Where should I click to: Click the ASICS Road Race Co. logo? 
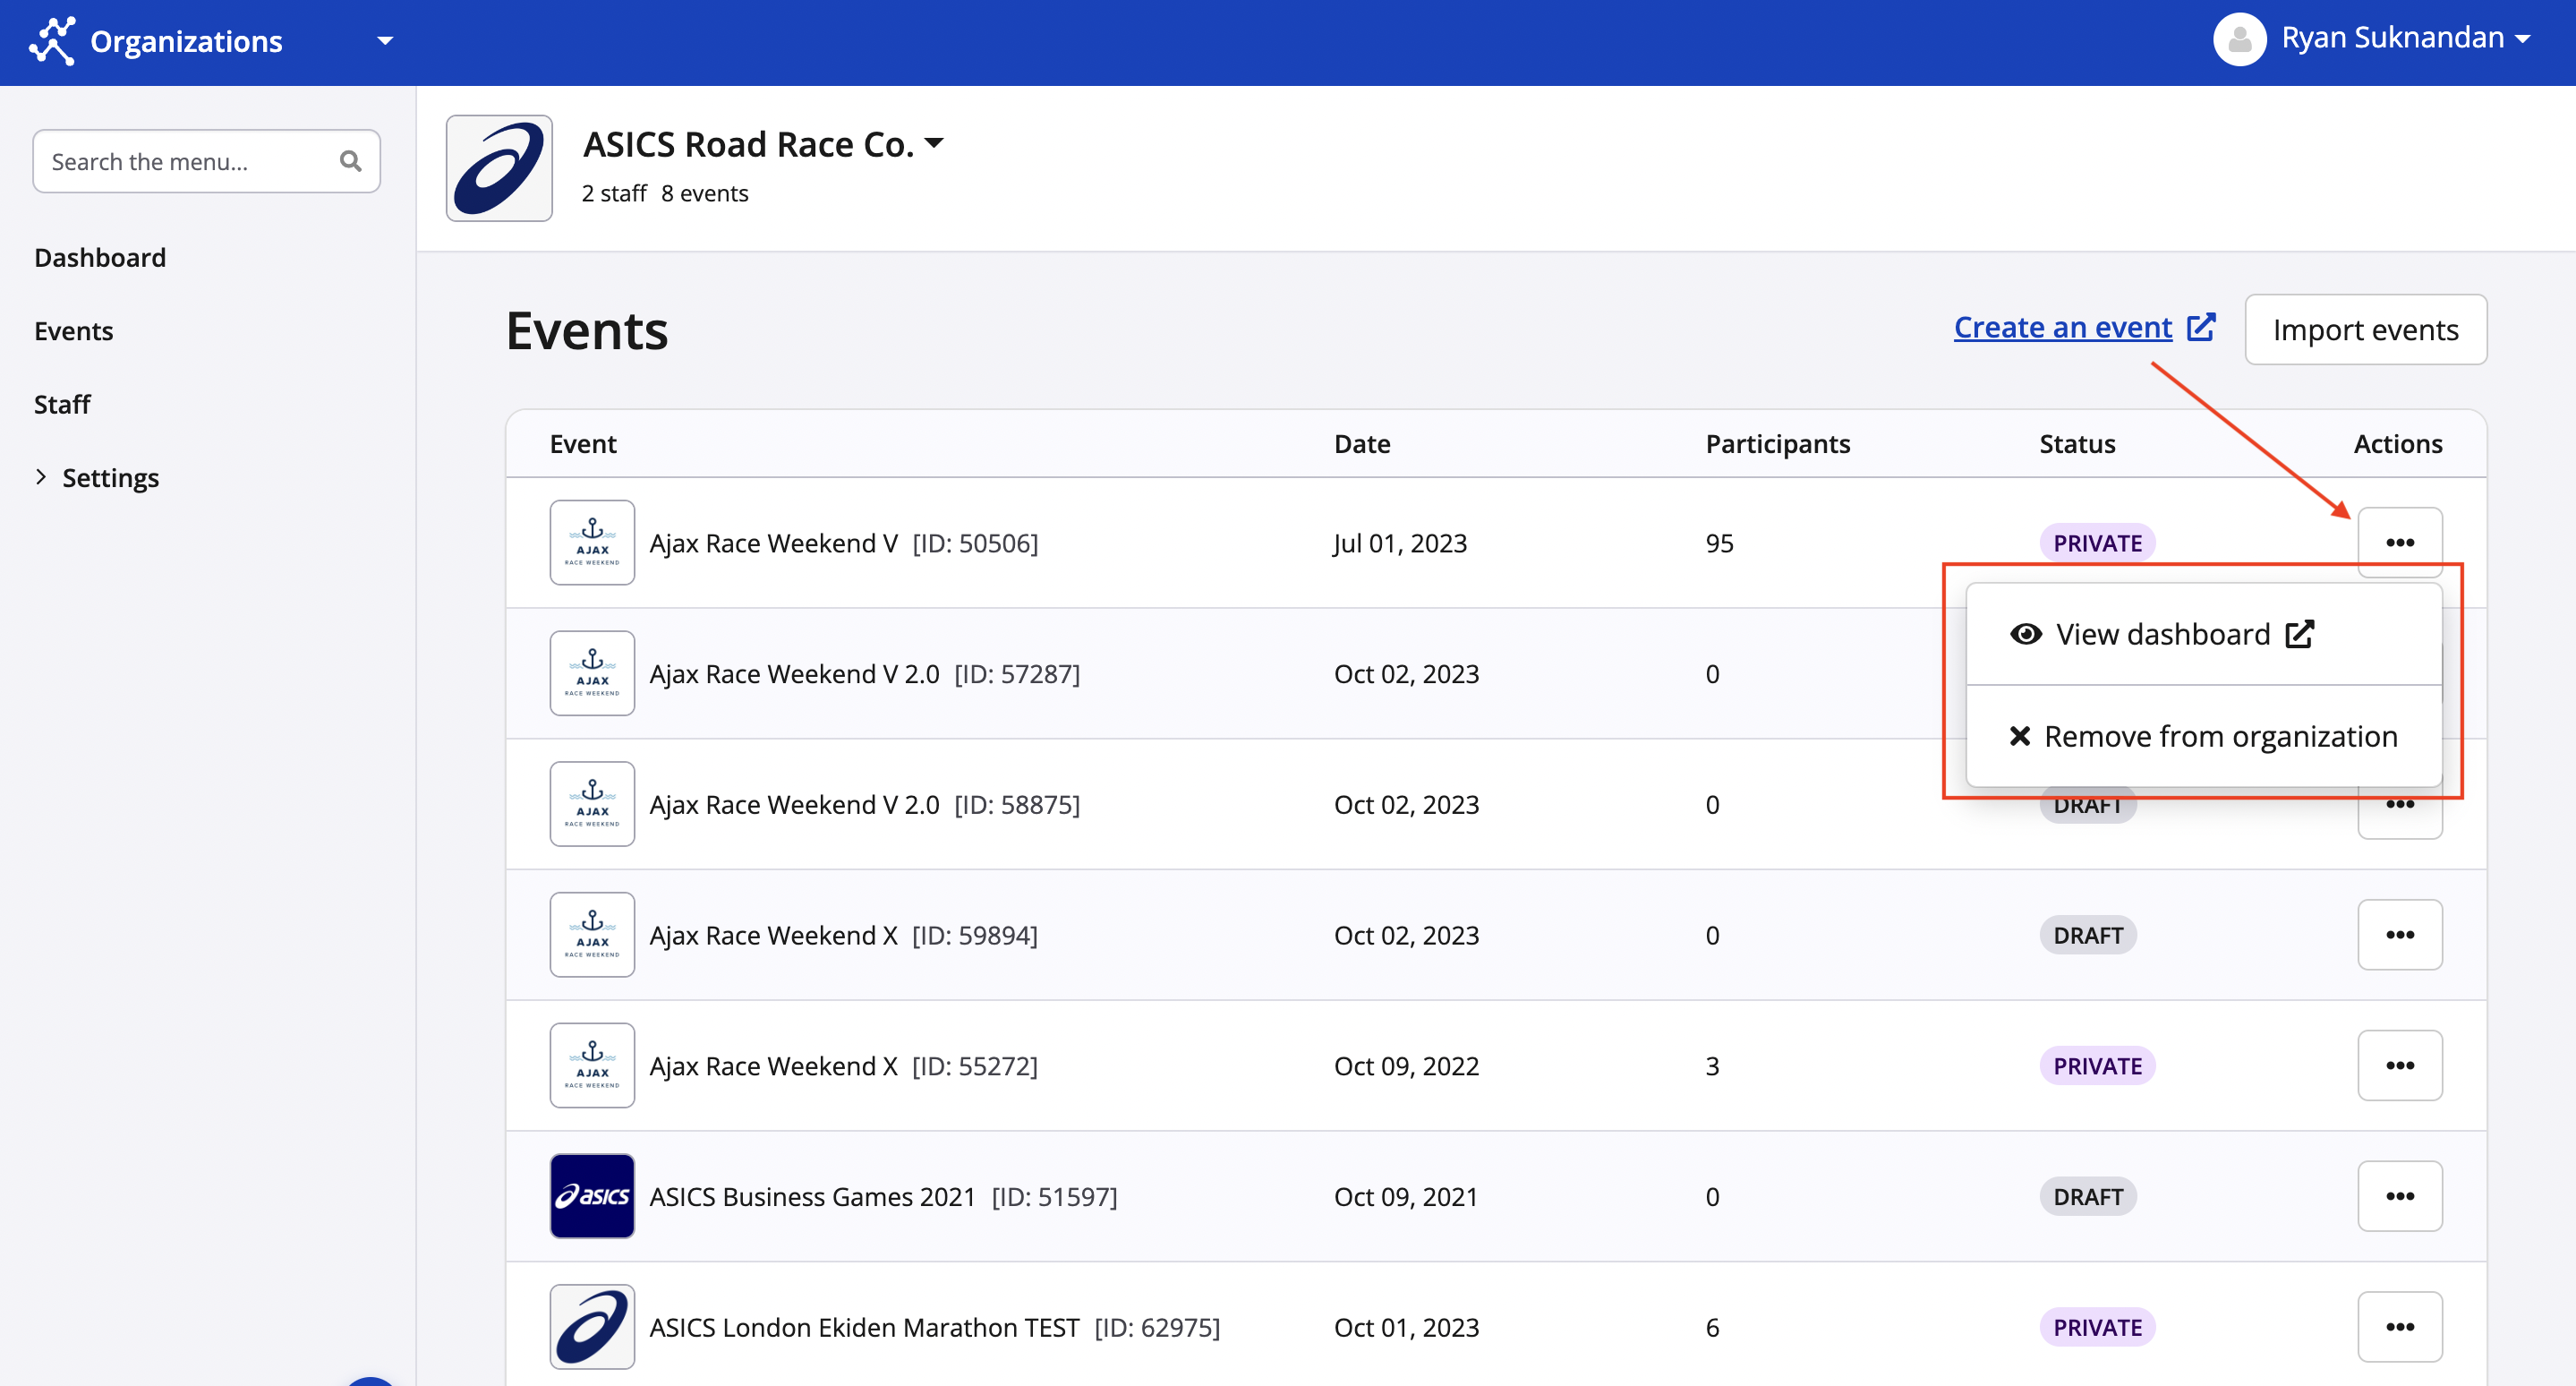click(x=499, y=168)
